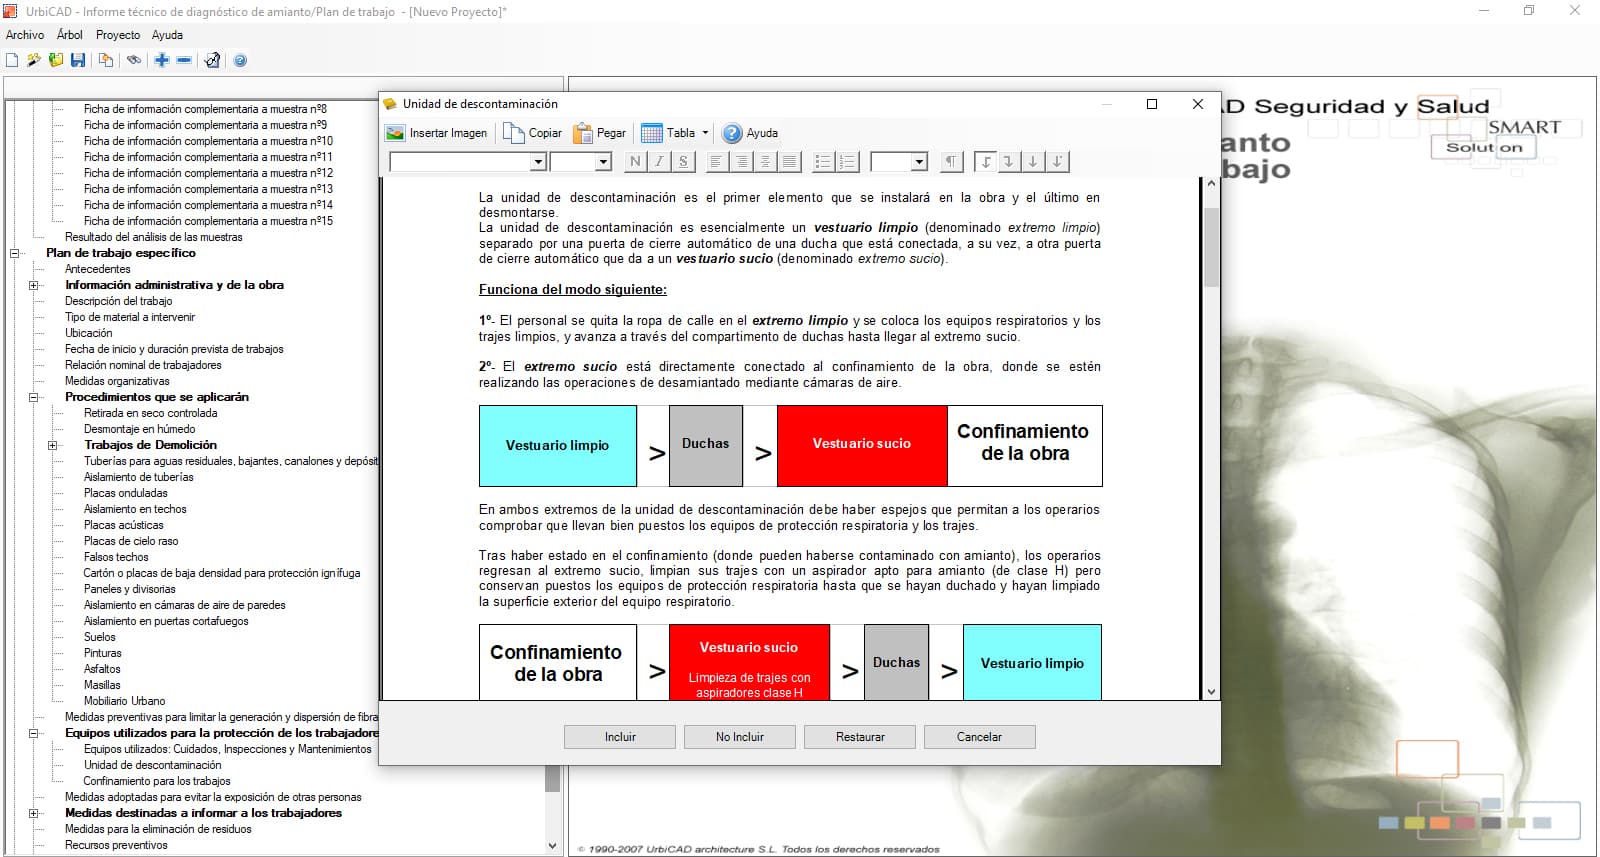This screenshot has width=1600, height=857.
Task: Toggle bulleted list
Action: pyautogui.click(x=823, y=162)
